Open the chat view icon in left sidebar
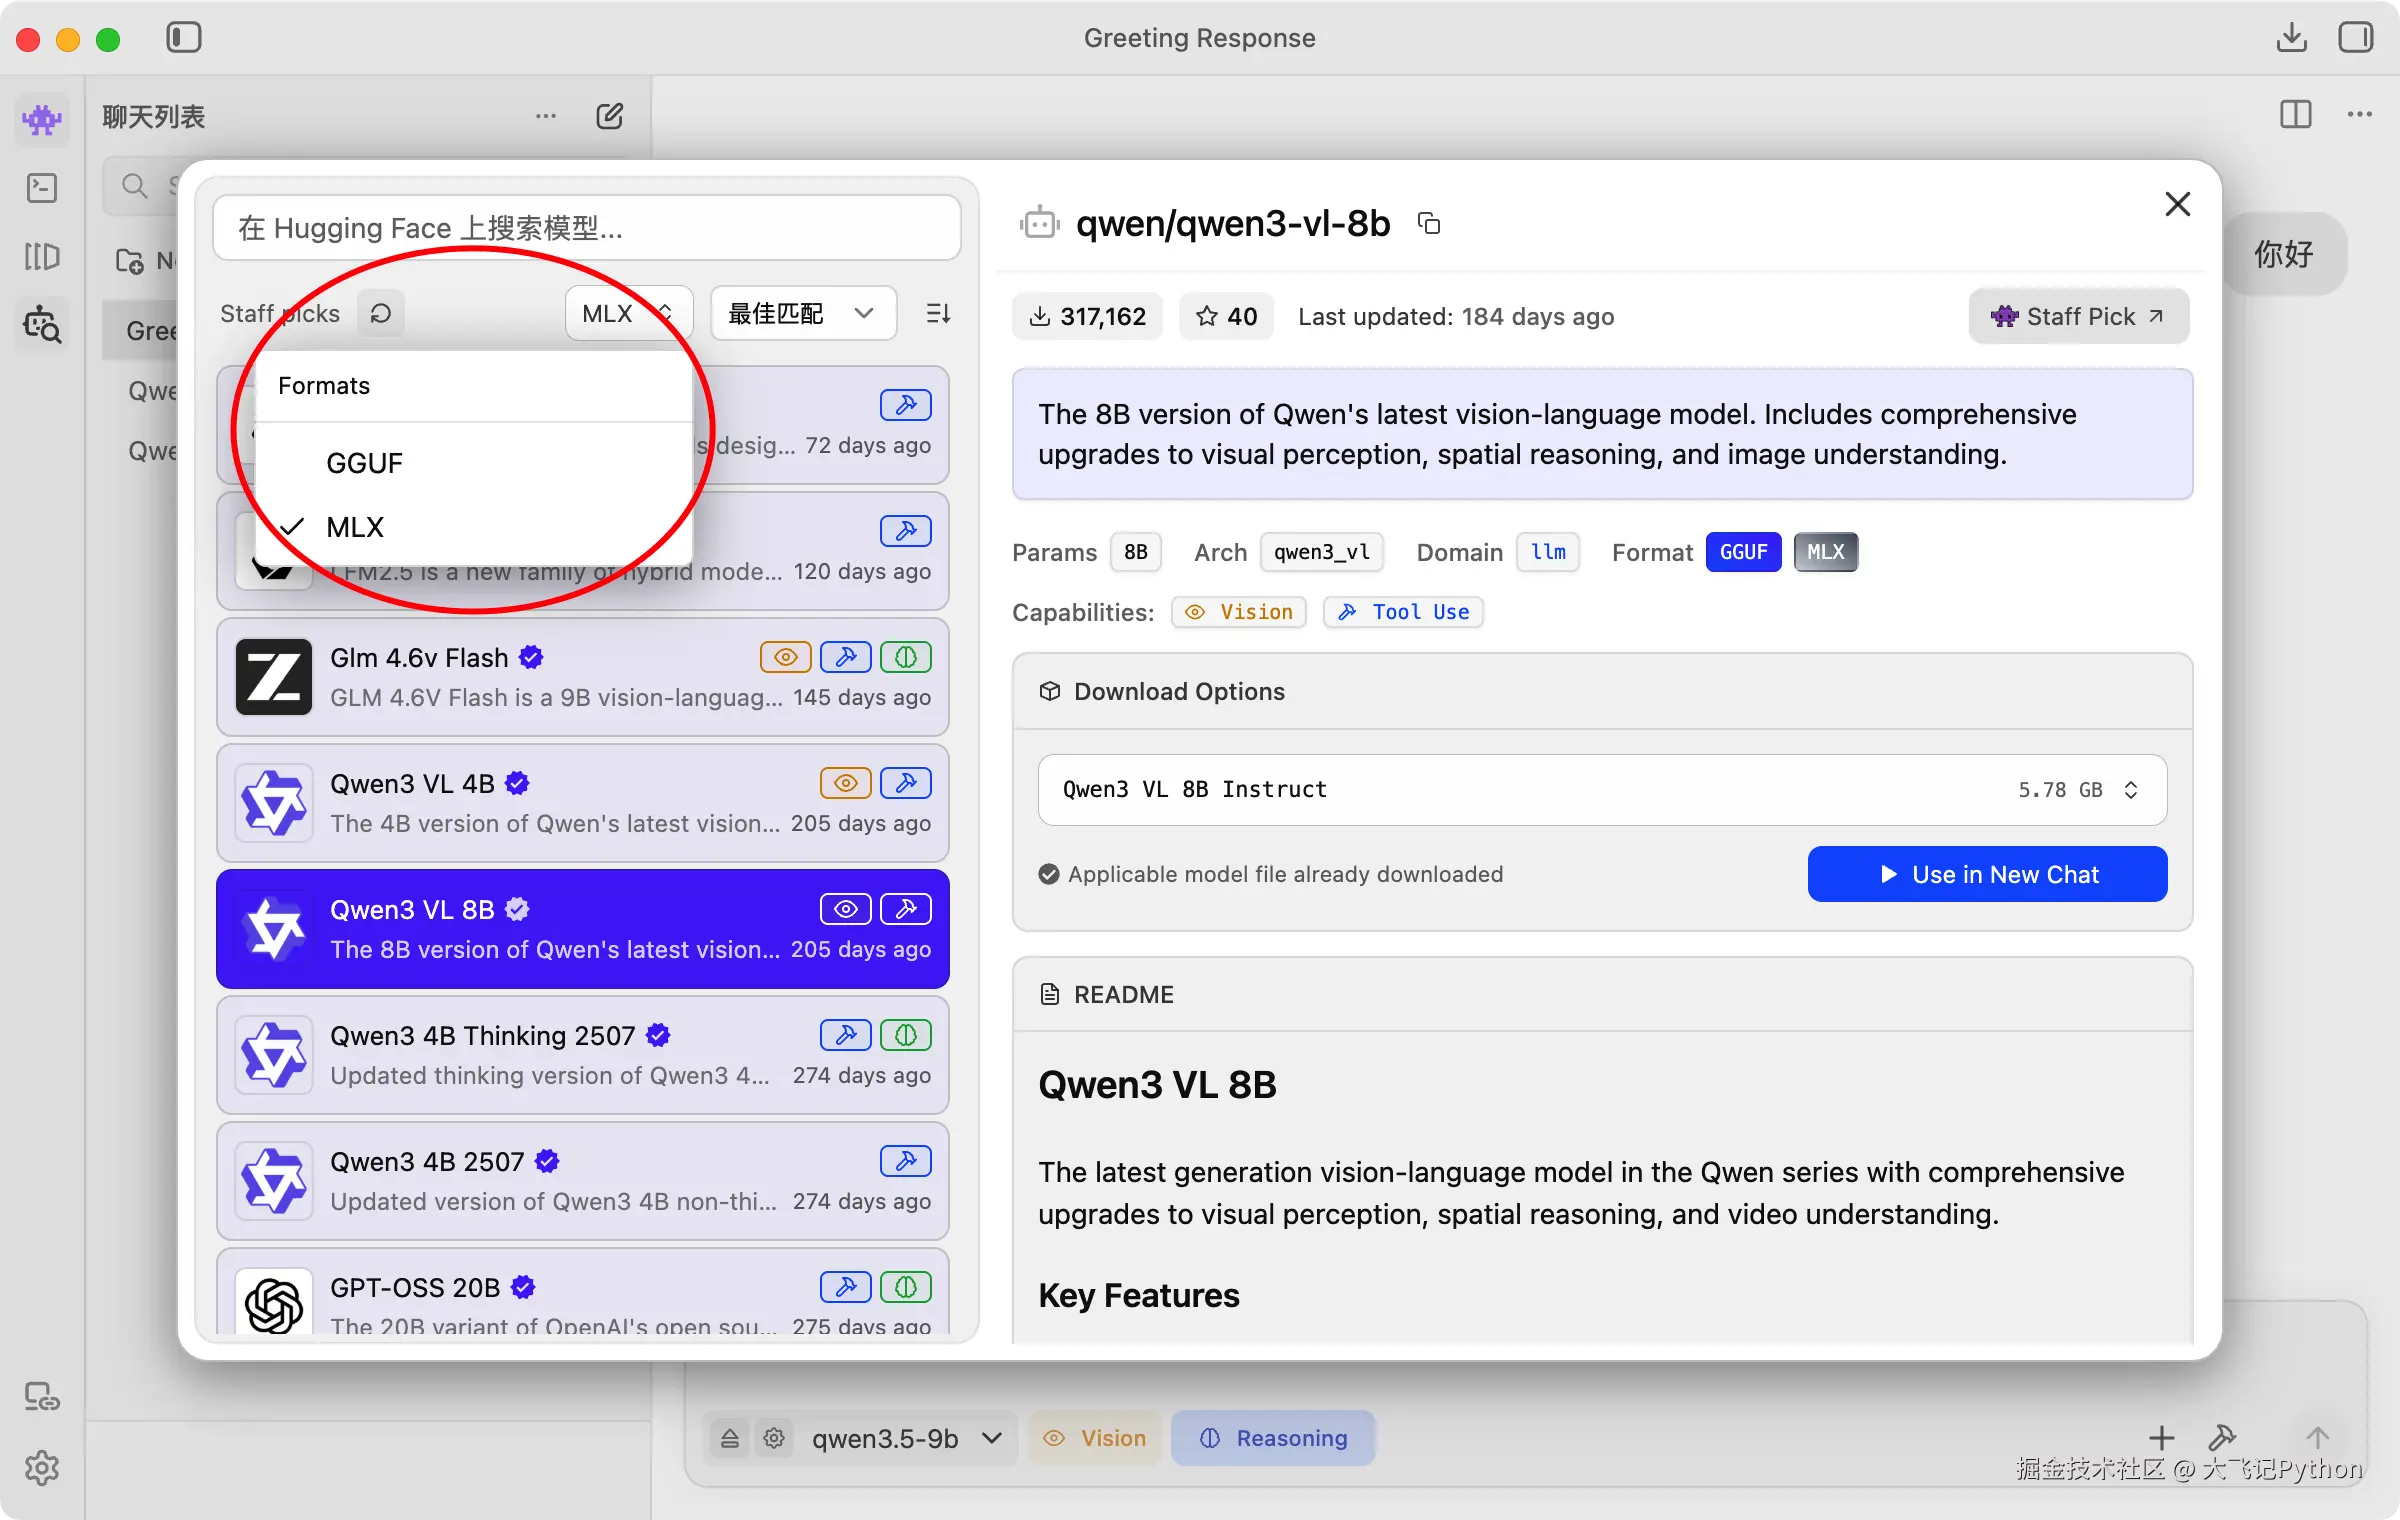2400x1520 pixels. (x=42, y=120)
